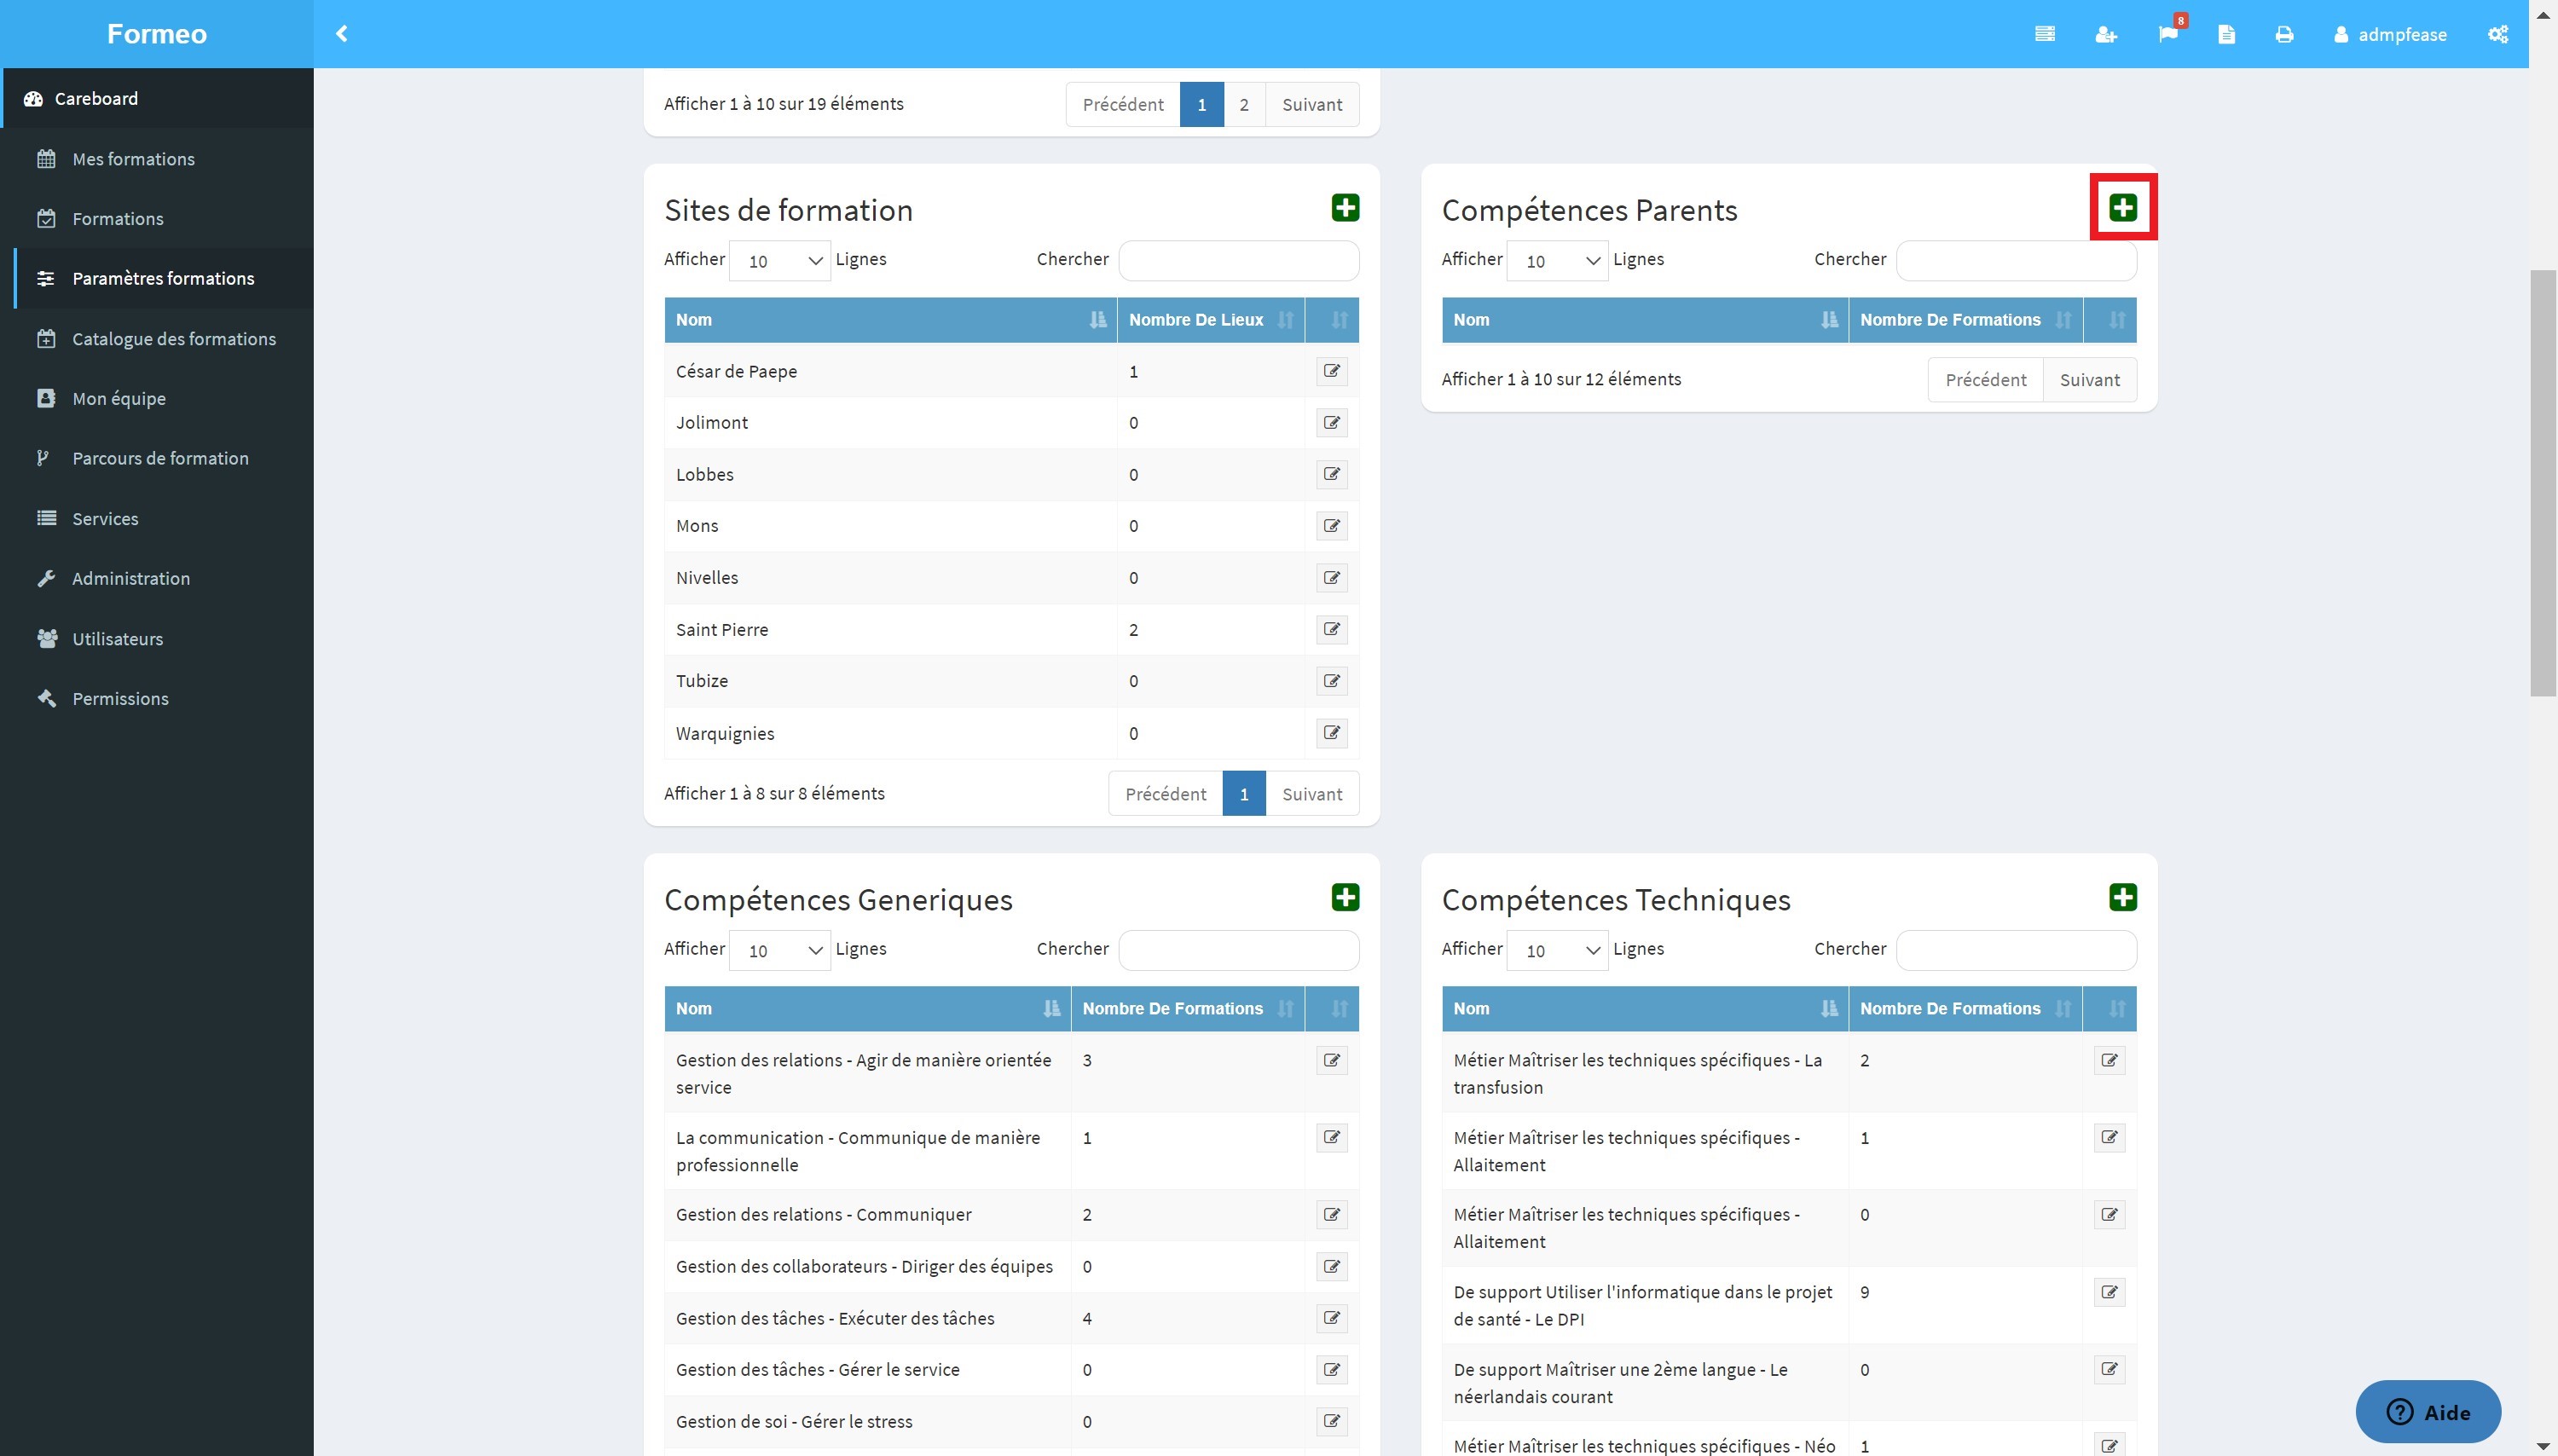Click the page vertical scrollbar thumb
This screenshot has width=2558, height=1456.
(2543, 483)
